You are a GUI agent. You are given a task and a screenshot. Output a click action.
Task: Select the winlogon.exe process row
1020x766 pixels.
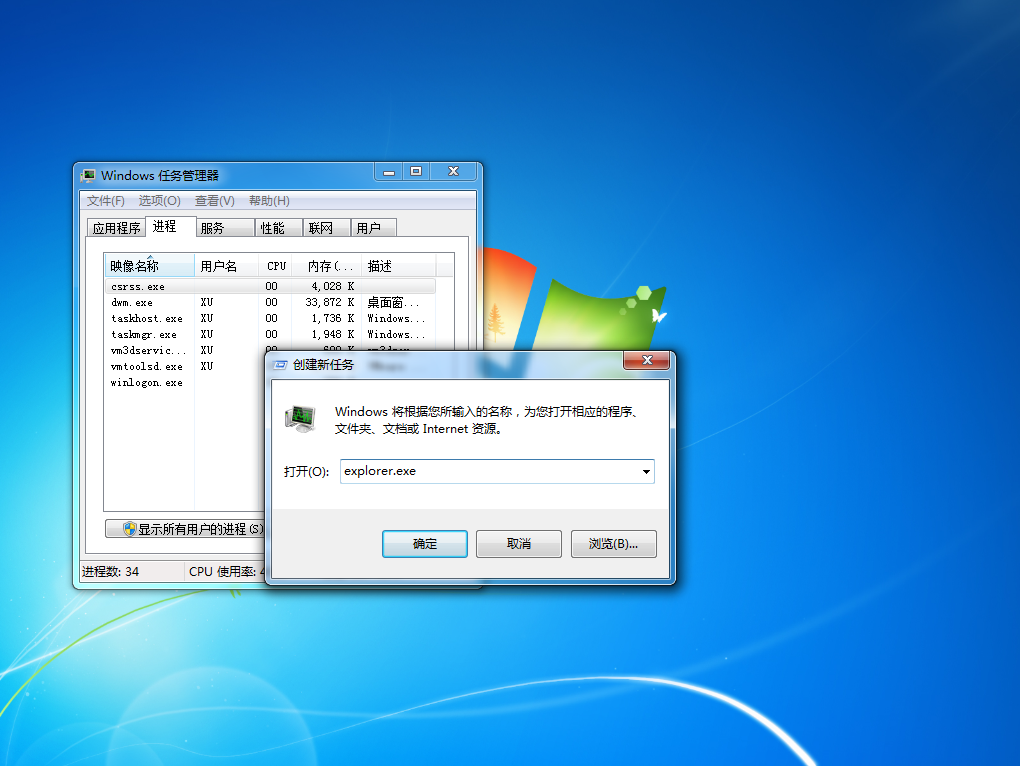click(x=185, y=382)
